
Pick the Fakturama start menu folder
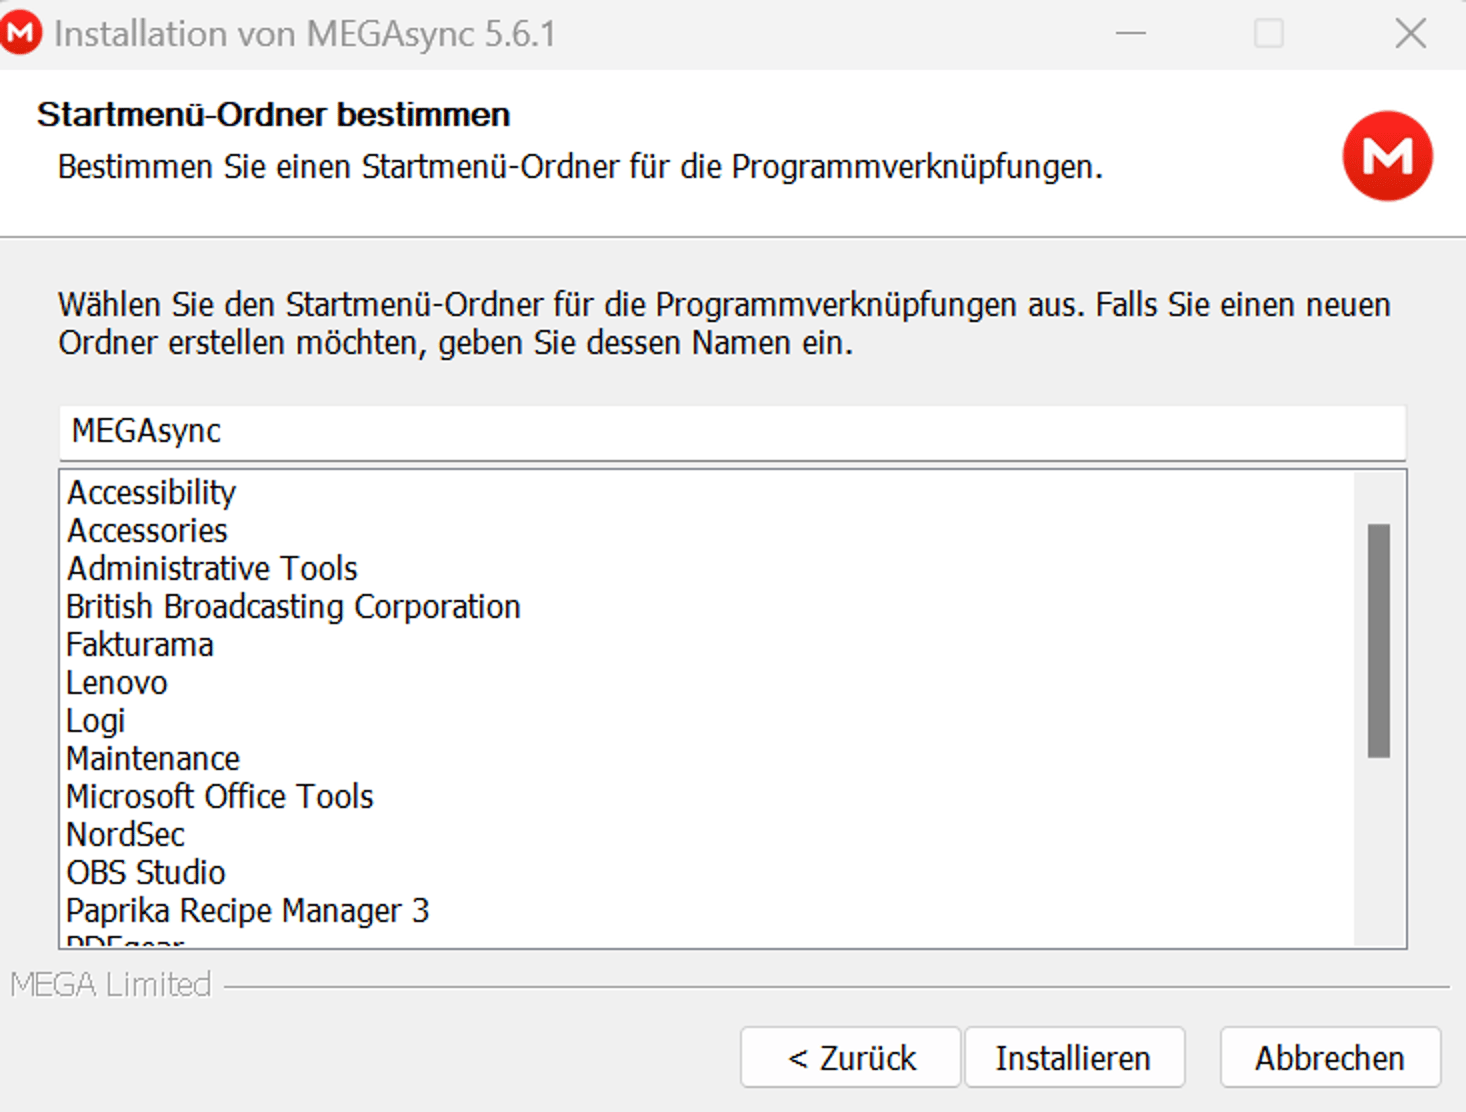[x=139, y=644]
